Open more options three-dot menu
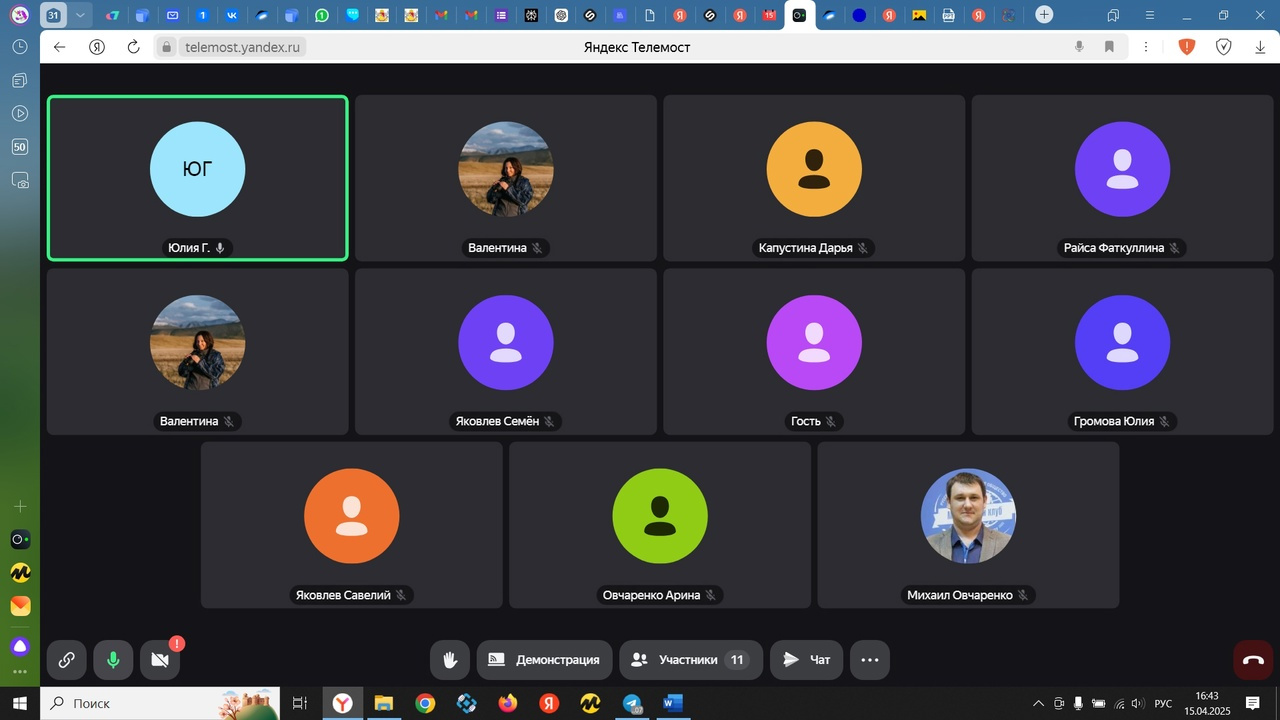Viewport: 1280px width, 720px height. point(869,660)
